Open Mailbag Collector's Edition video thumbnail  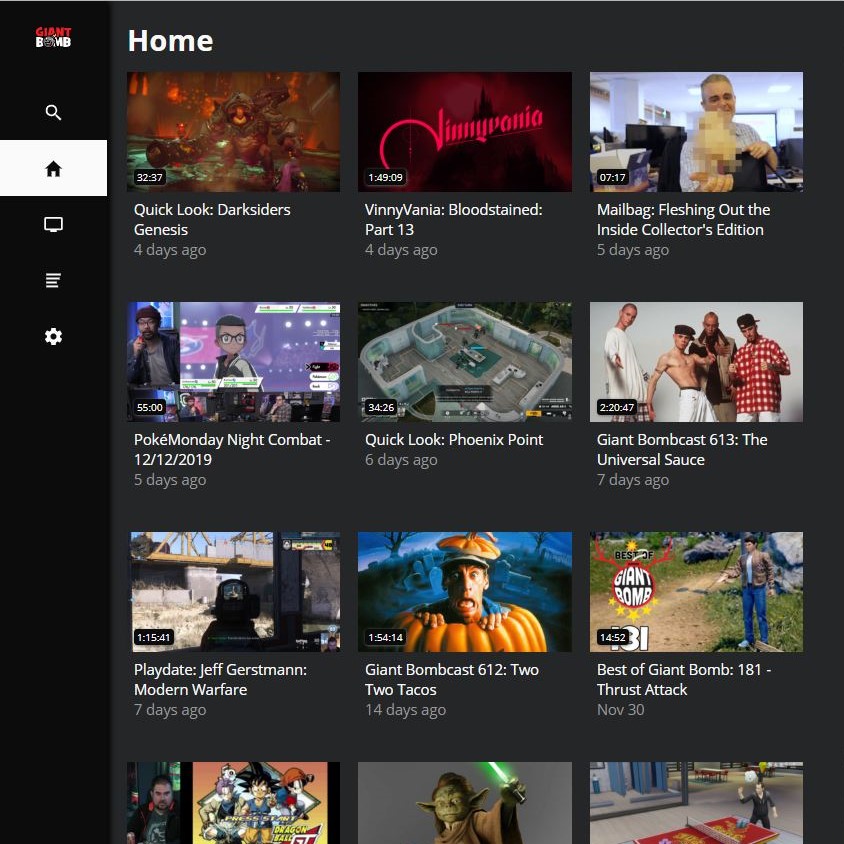tap(697, 132)
